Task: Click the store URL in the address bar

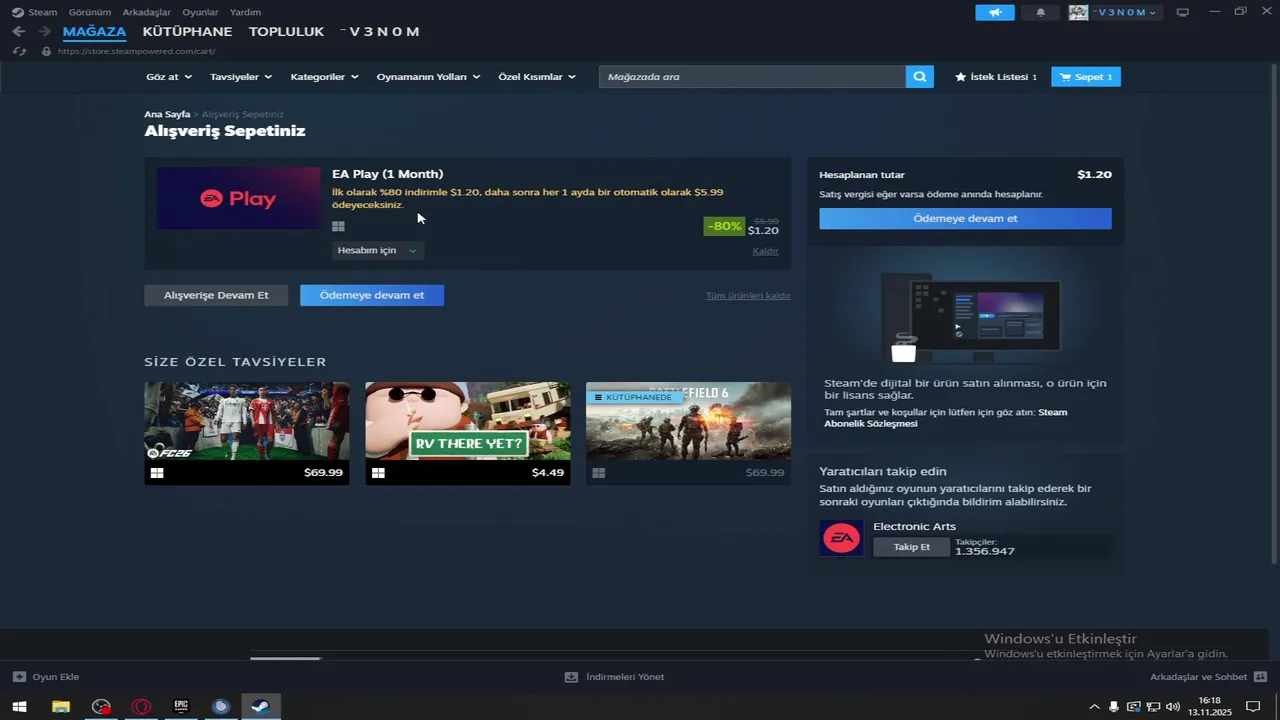Action: (136, 51)
